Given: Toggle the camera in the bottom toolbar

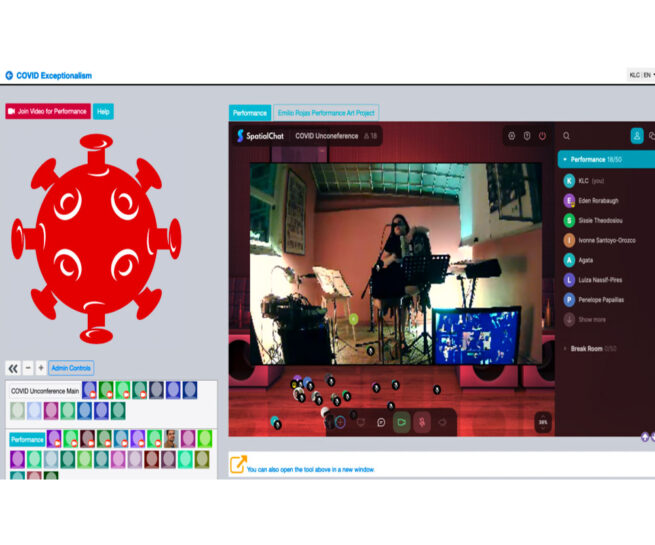Looking at the screenshot, I should pyautogui.click(x=401, y=422).
